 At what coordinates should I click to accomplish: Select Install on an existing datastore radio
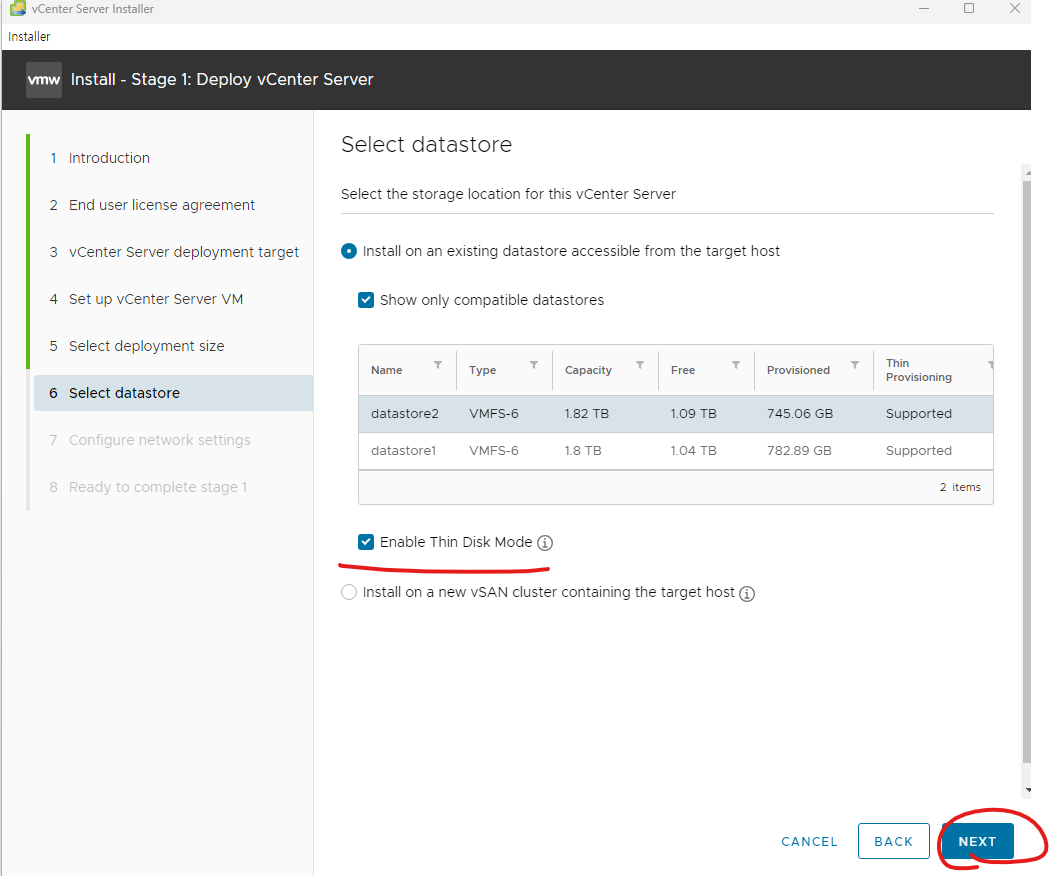pyautogui.click(x=349, y=251)
